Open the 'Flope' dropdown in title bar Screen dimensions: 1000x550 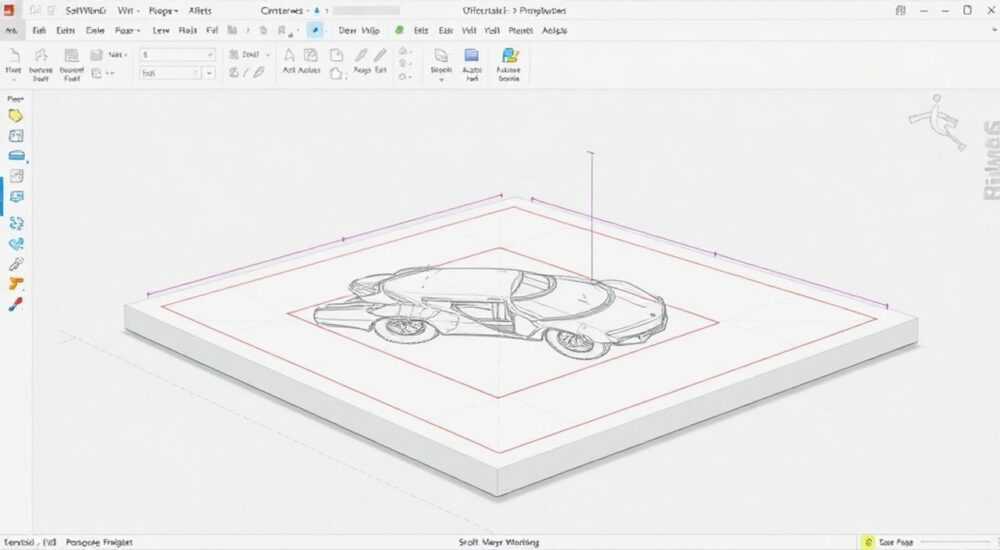click(x=163, y=11)
